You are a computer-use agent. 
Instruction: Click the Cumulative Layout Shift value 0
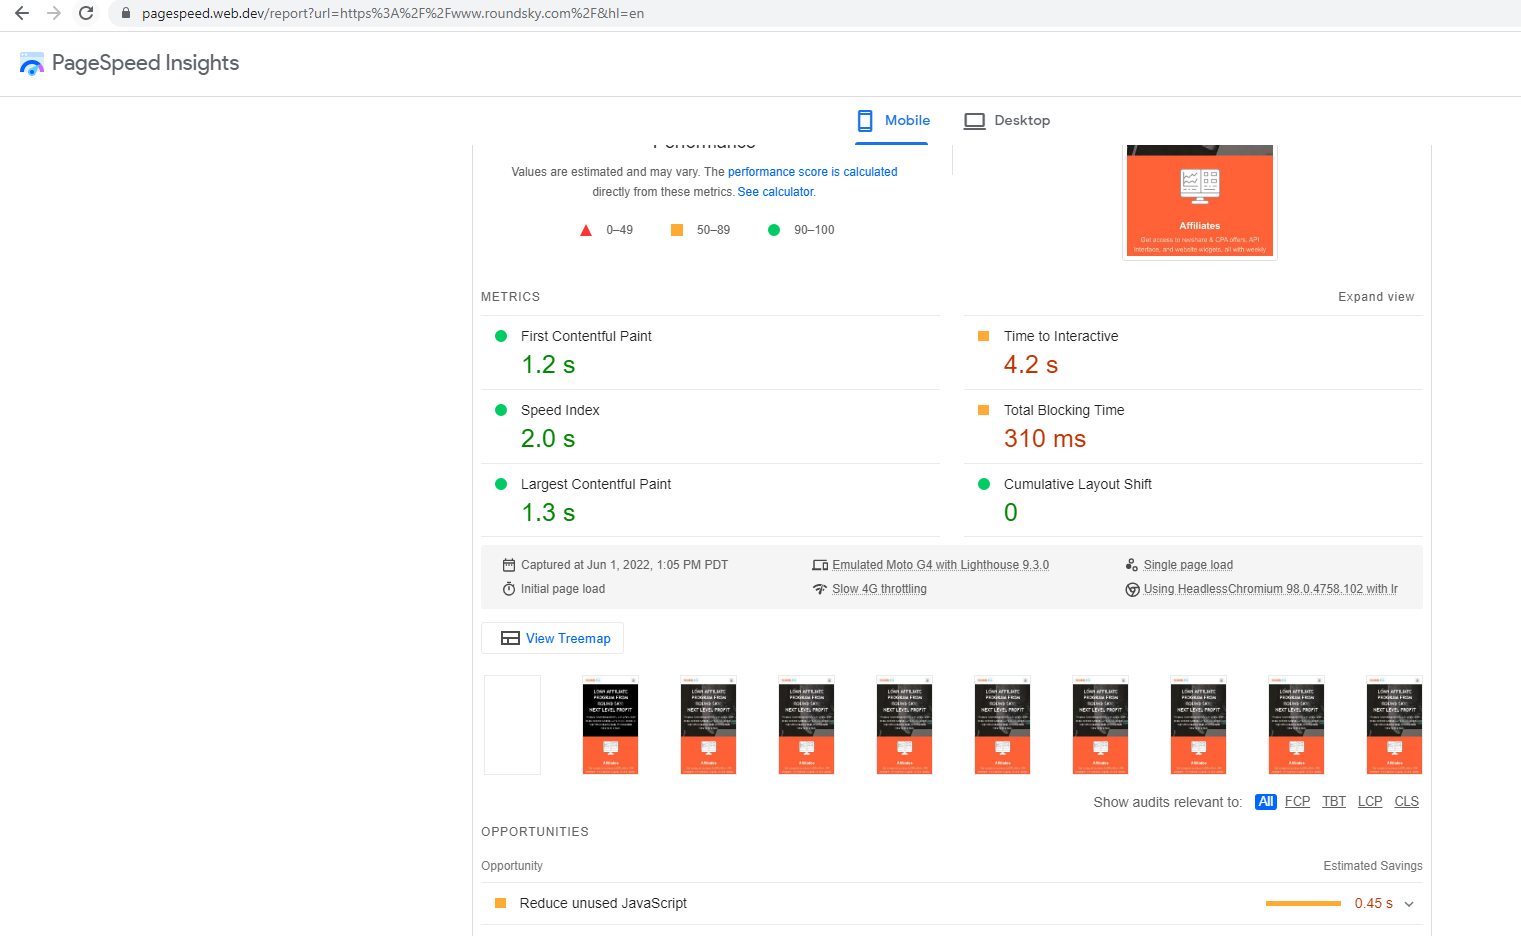pyautogui.click(x=1011, y=513)
